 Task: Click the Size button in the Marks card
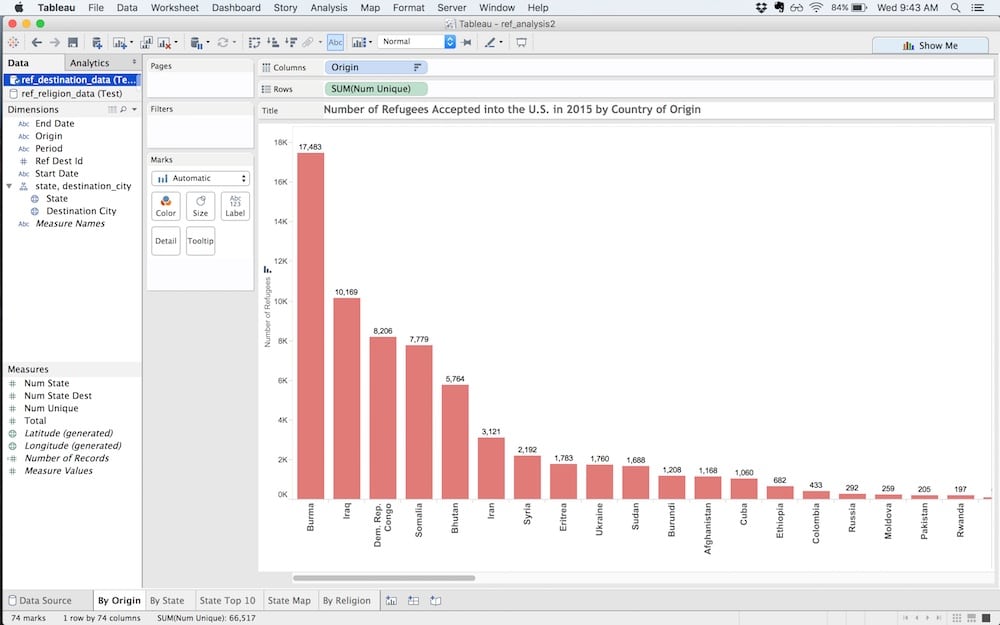(200, 206)
